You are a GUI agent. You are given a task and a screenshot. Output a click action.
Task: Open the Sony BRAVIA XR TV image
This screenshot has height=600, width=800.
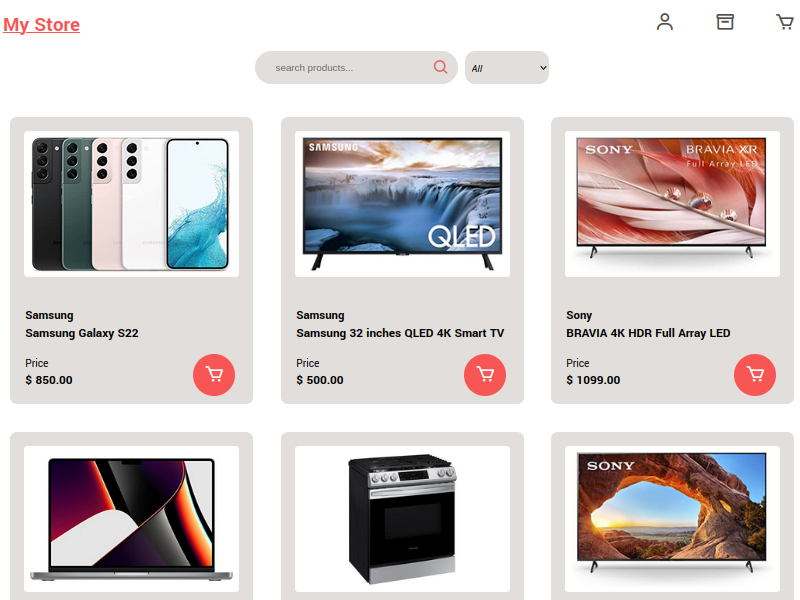click(x=672, y=204)
